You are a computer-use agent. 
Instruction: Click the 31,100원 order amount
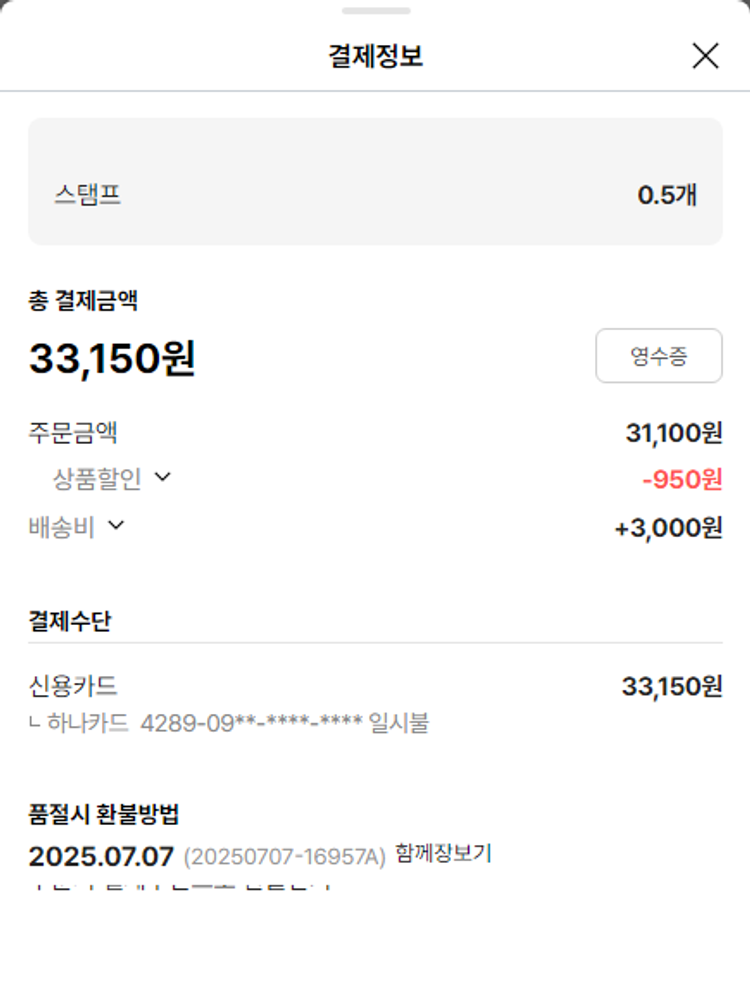[x=673, y=433]
